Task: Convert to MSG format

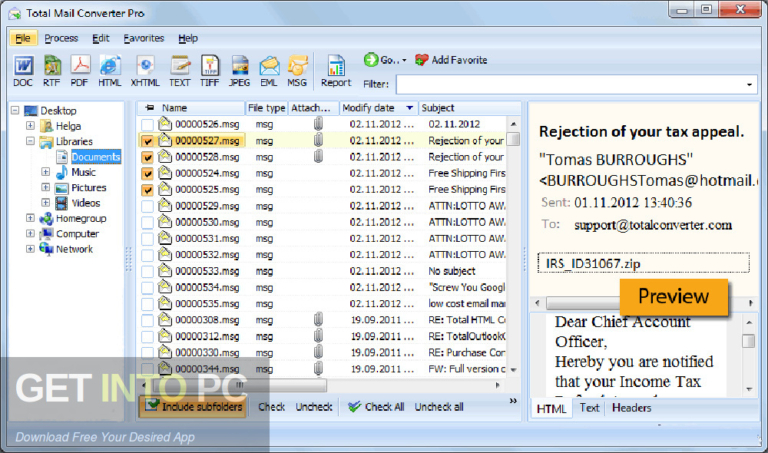Action: (x=297, y=71)
